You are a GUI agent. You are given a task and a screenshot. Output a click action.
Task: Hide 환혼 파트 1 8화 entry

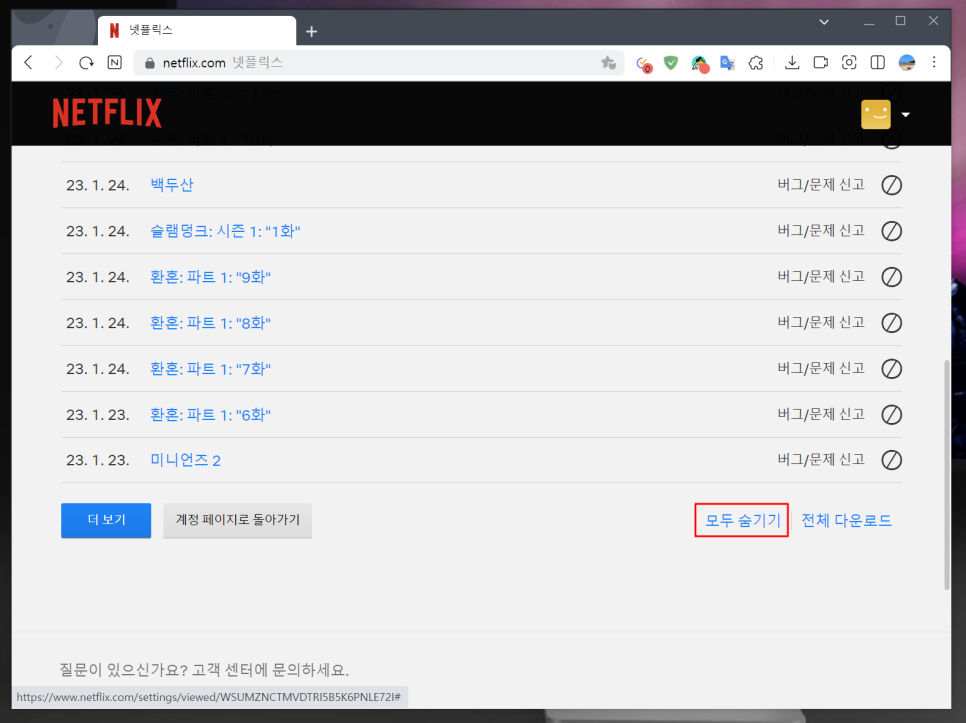pyautogui.click(x=891, y=323)
